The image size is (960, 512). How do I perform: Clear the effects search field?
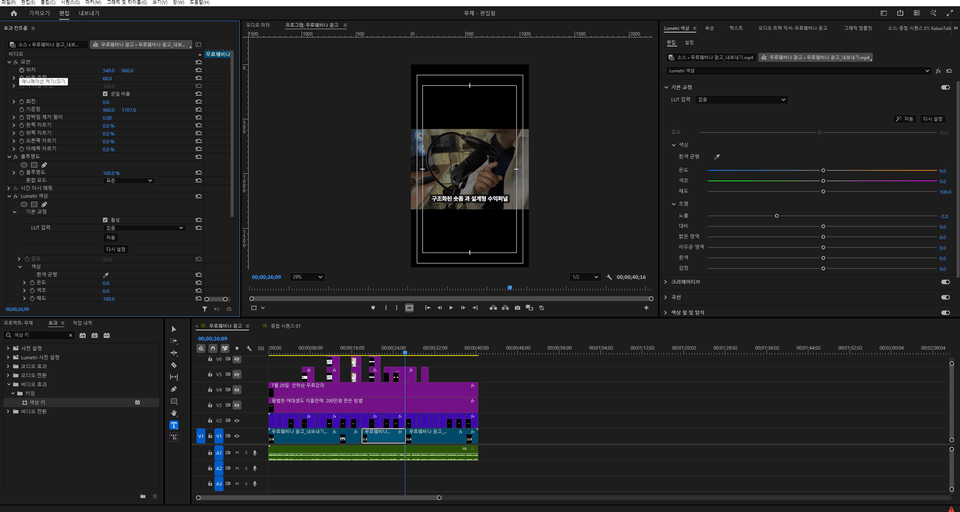click(x=70, y=336)
